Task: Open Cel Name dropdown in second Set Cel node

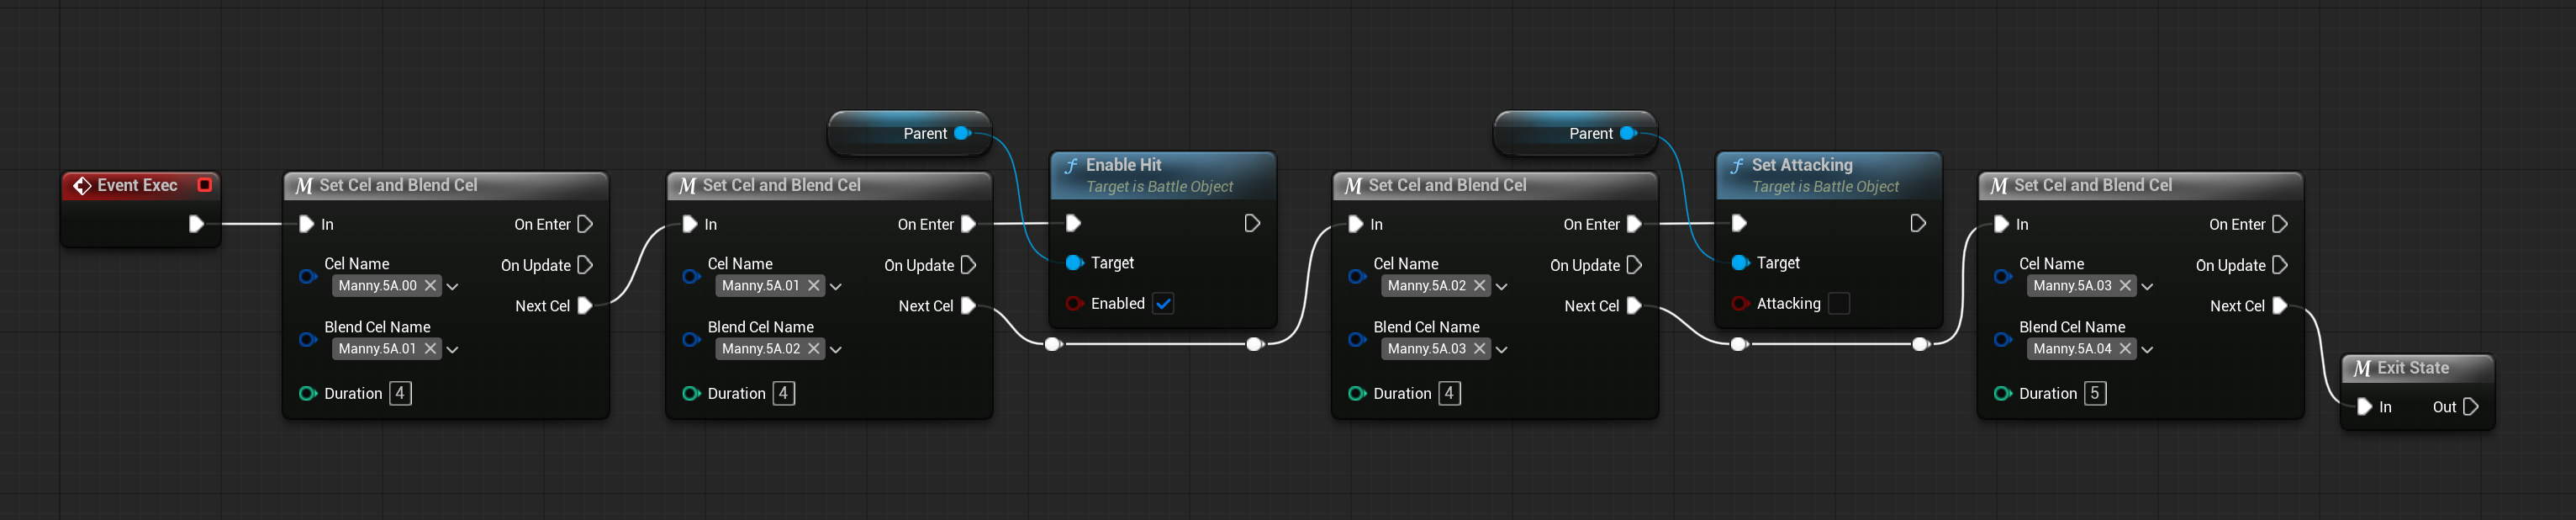Action: click(836, 286)
